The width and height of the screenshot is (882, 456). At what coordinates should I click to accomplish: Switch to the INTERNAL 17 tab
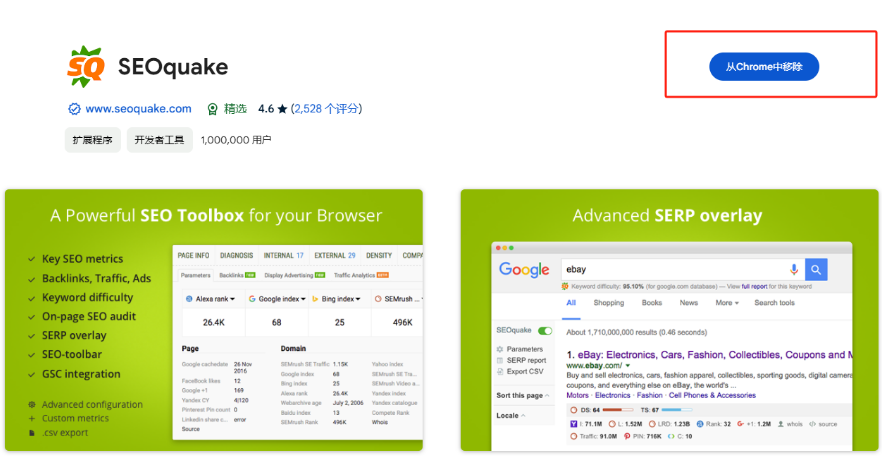pyautogui.click(x=284, y=255)
